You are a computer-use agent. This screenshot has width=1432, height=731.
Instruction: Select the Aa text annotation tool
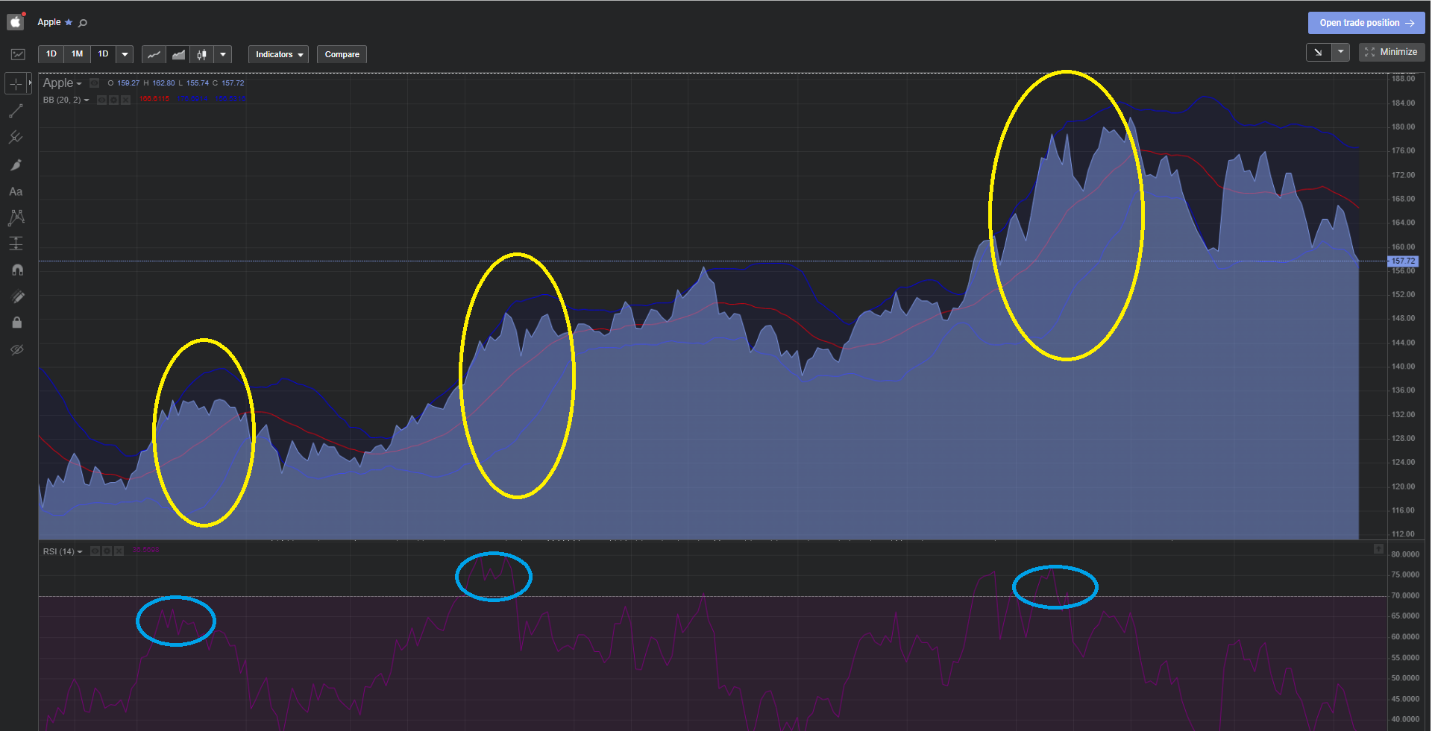pyautogui.click(x=16, y=191)
